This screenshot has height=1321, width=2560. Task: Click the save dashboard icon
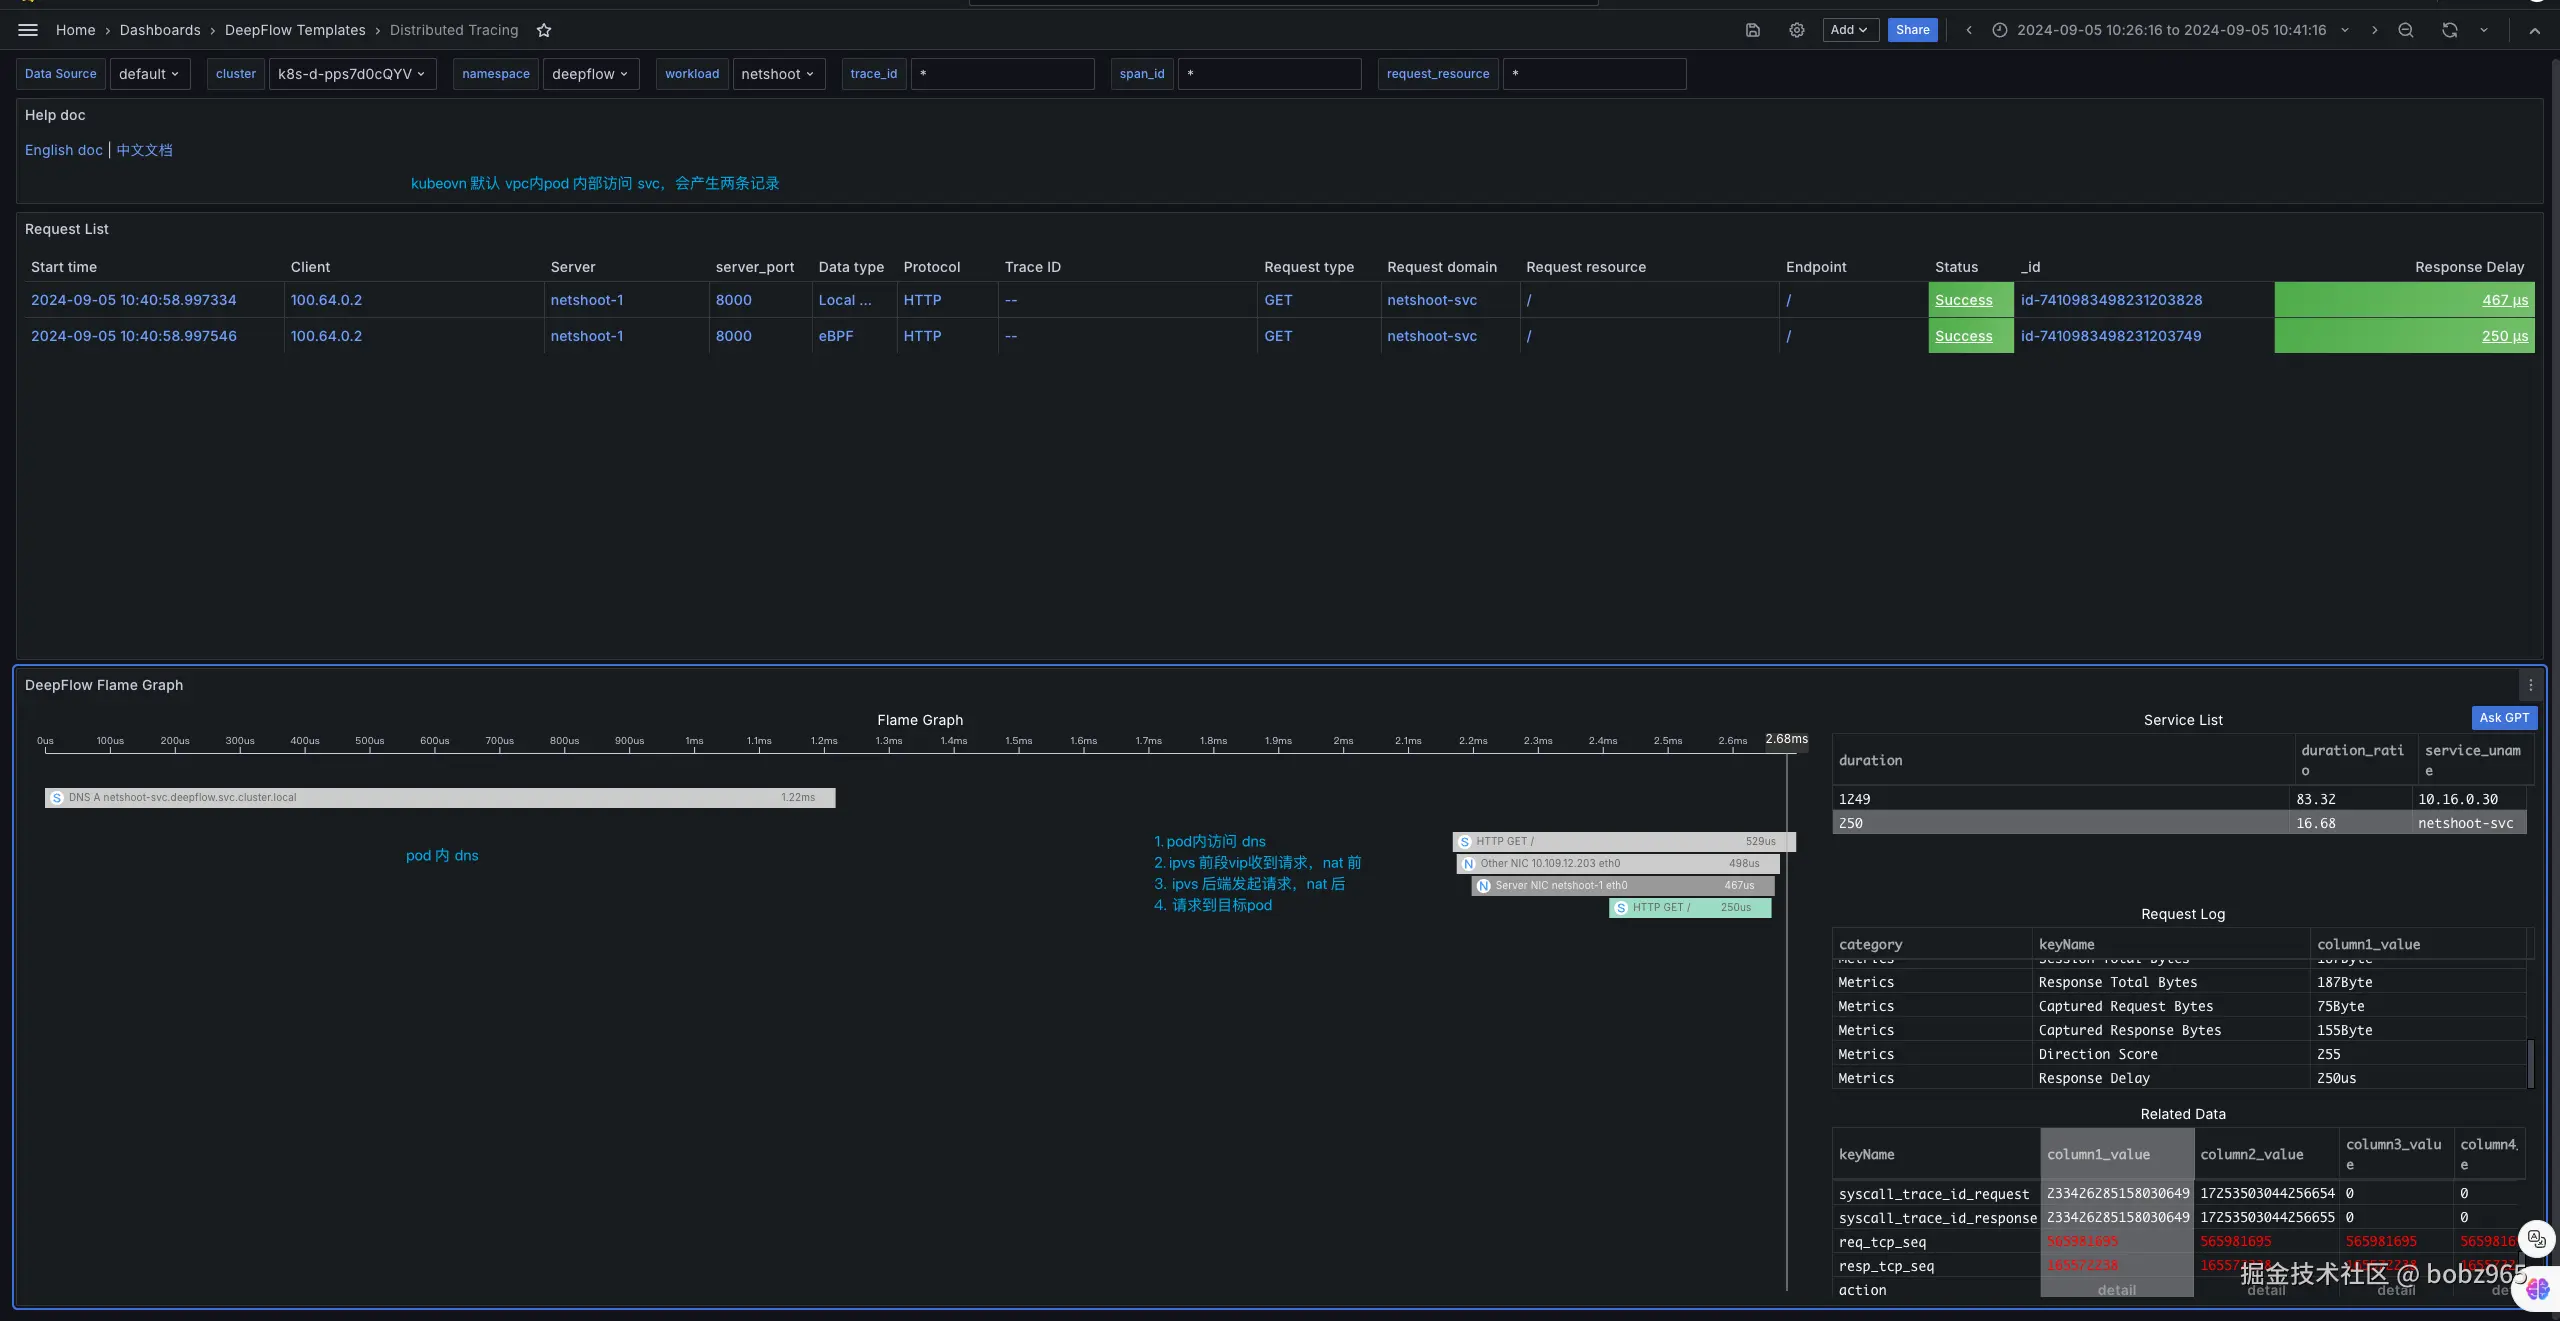[x=1753, y=30]
